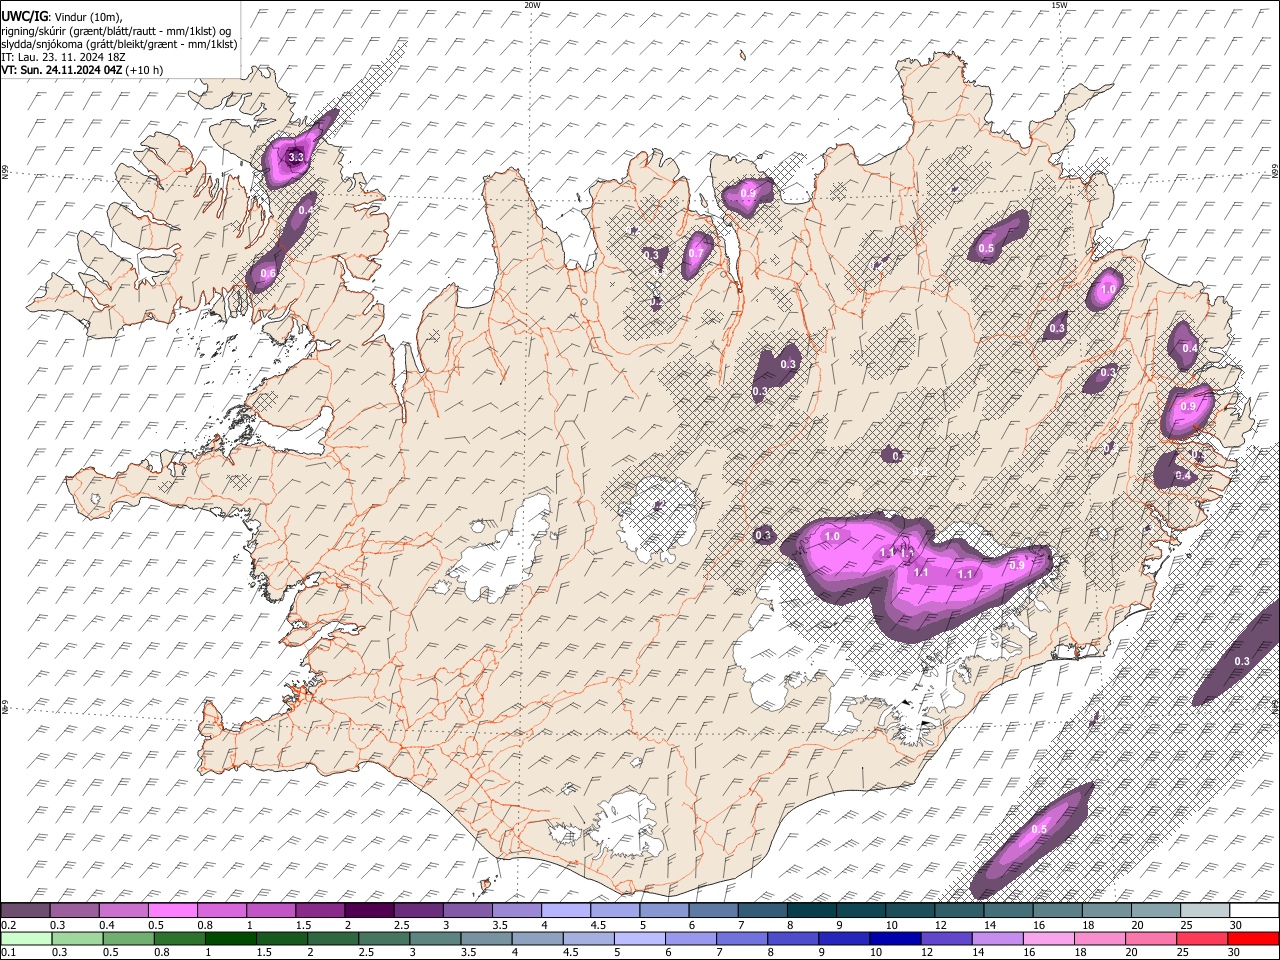Click the 4–4.5 lavender swatch, upper legend row
1280x960 pixels.
coord(565,910)
